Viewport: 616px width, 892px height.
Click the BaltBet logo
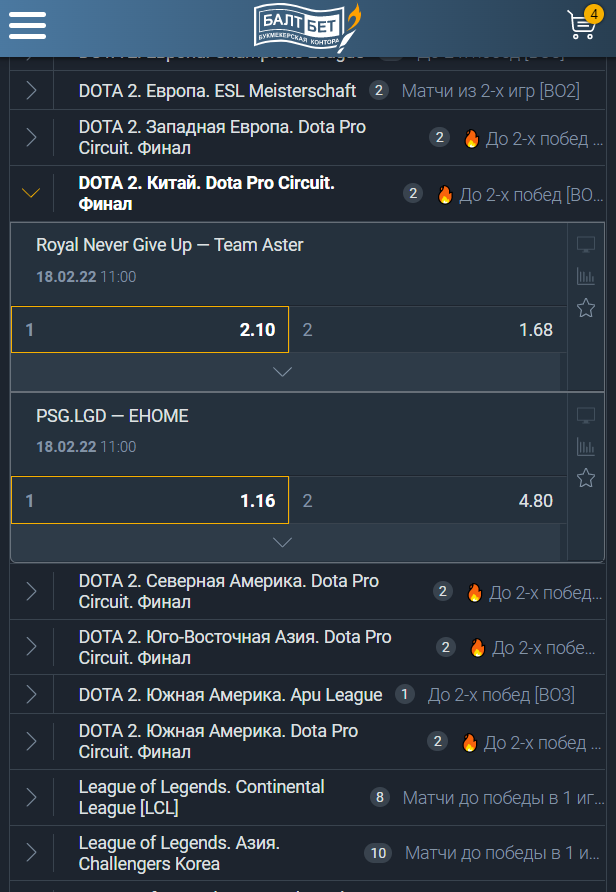click(x=306, y=24)
